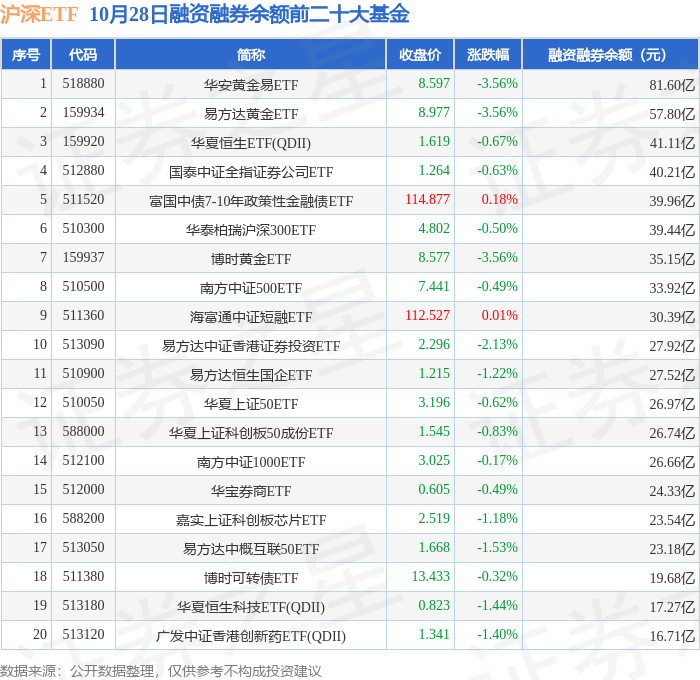Click balance value 16.71亿
This screenshot has height=680, width=700.
(x=672, y=636)
